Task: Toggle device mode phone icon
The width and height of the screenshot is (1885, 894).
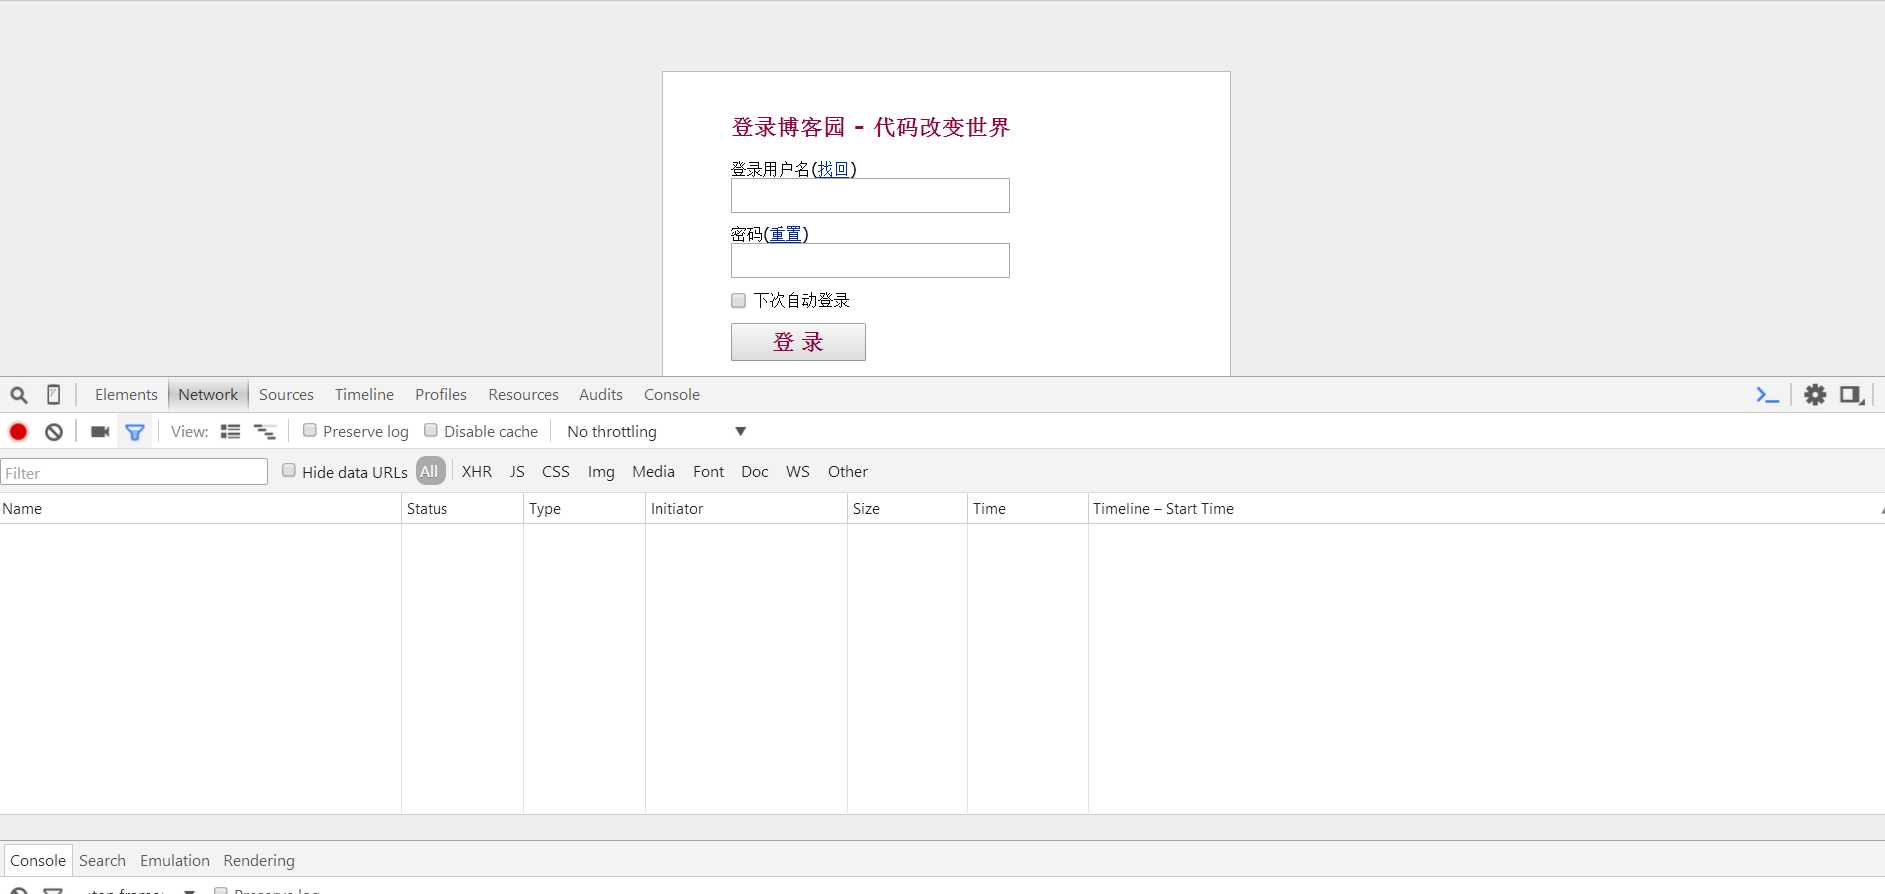Action: [54, 395]
